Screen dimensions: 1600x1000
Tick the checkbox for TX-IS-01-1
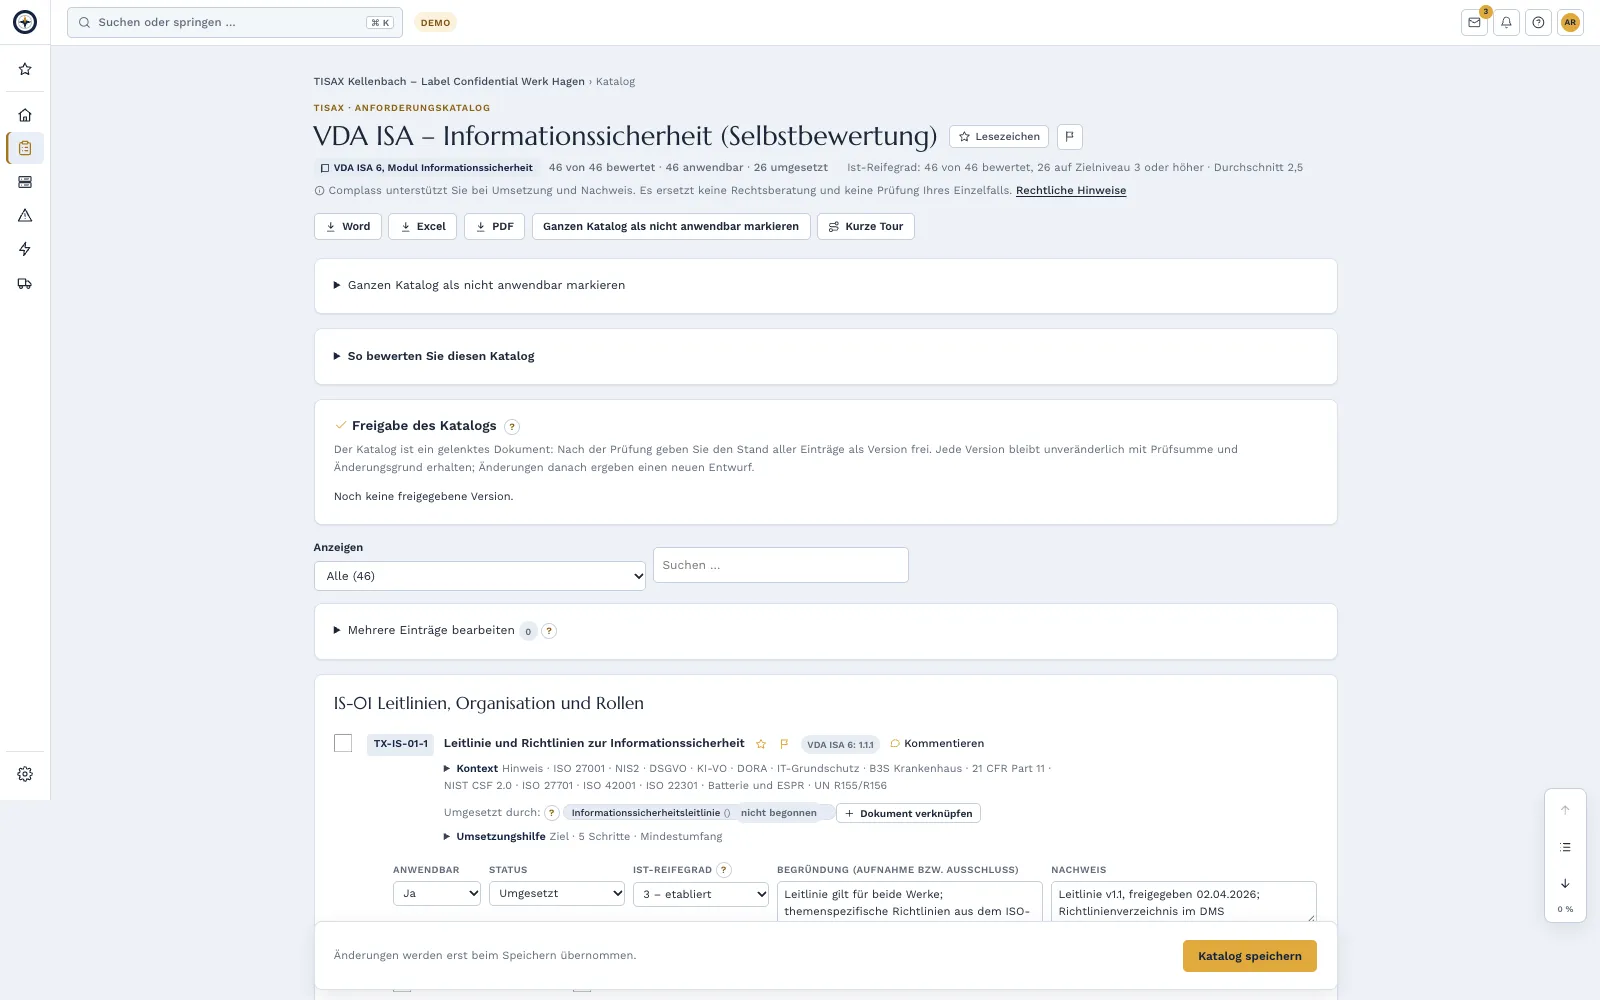(x=343, y=743)
